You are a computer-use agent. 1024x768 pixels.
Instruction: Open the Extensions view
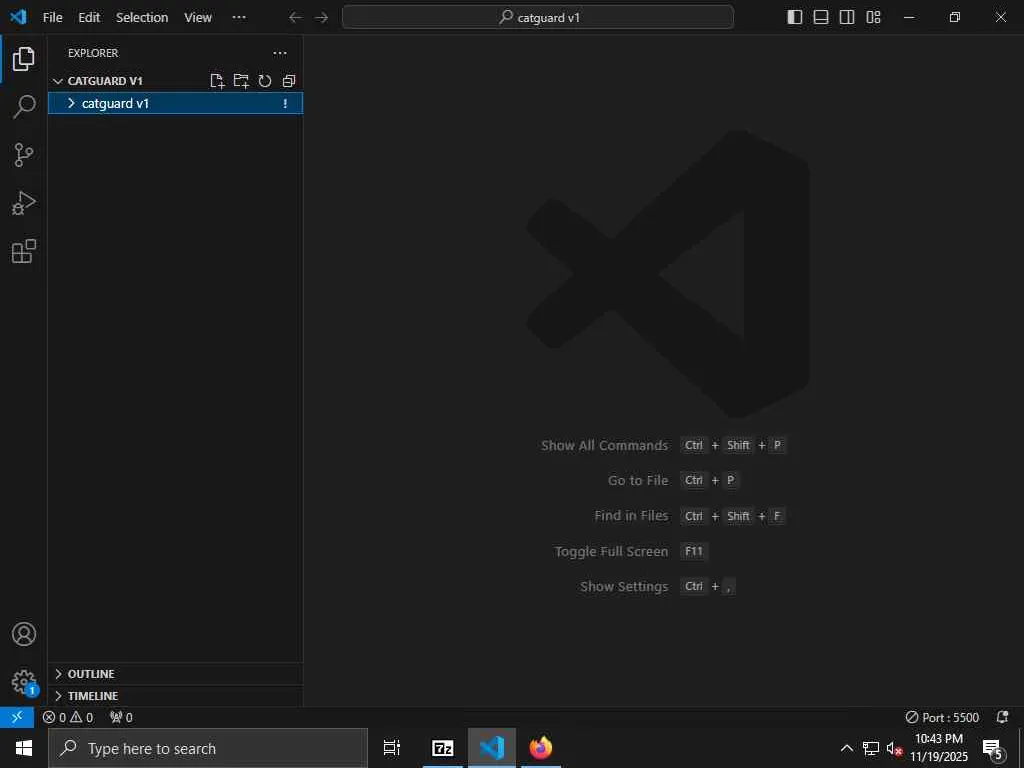pyautogui.click(x=24, y=251)
